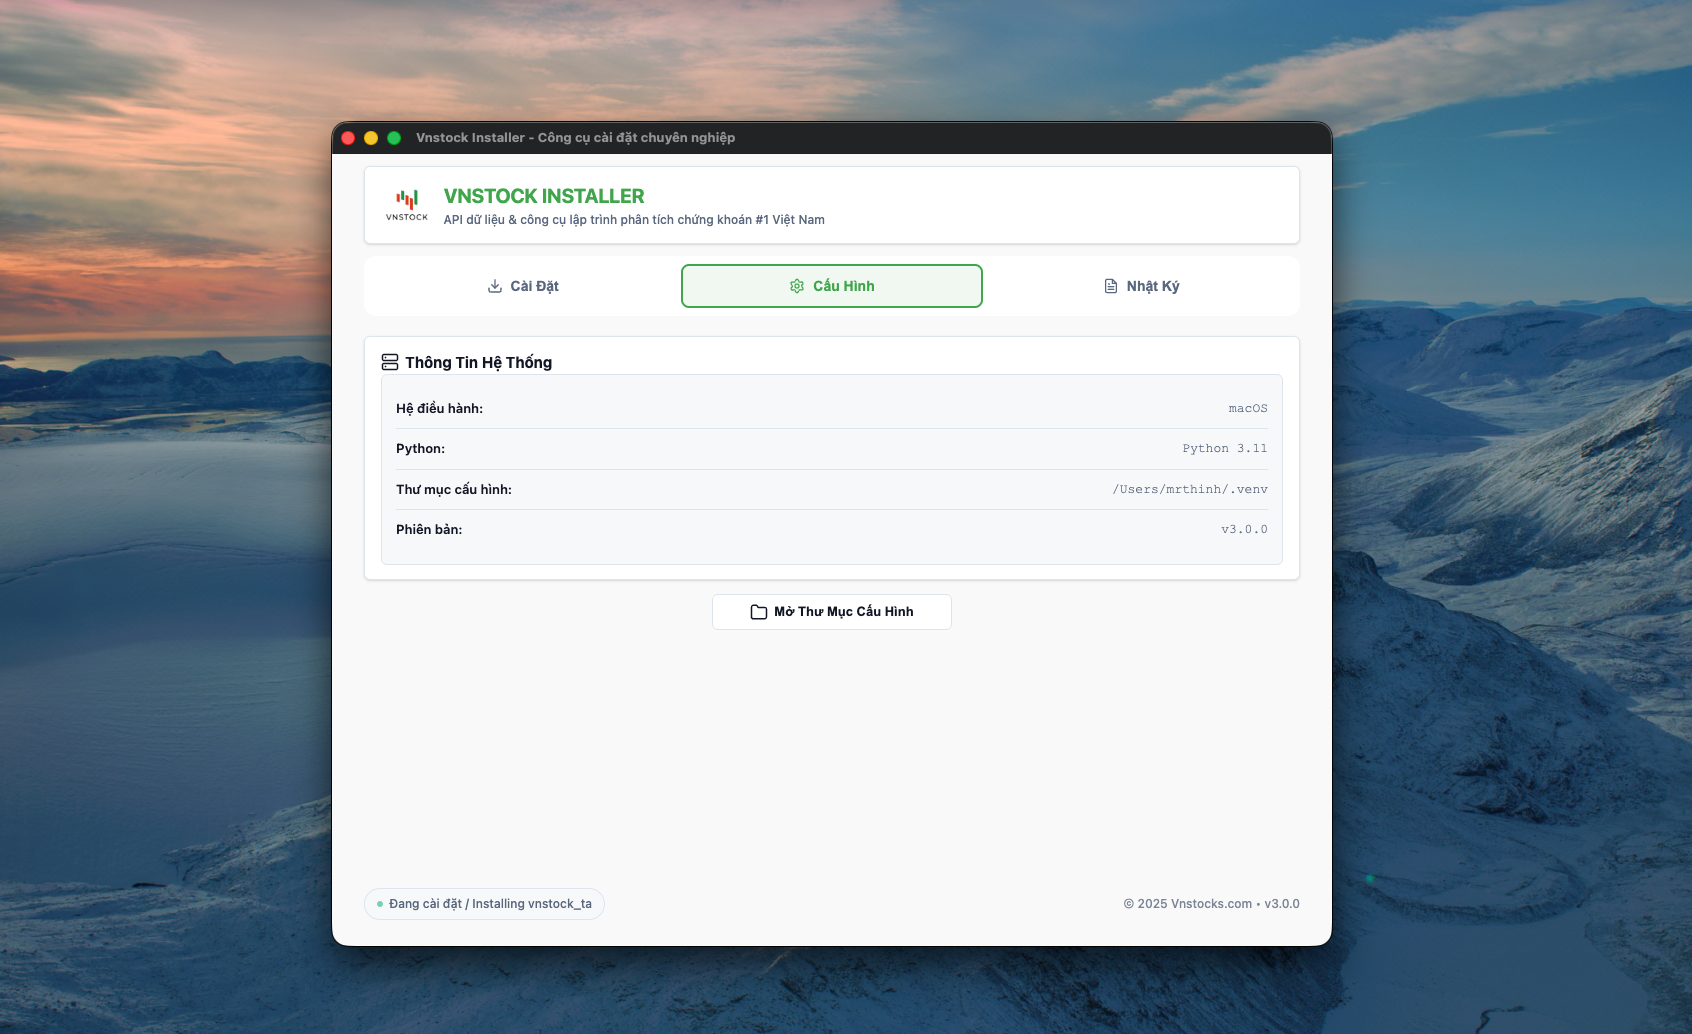Switch to the Cài Đặt tab
Viewport: 1692px width, 1034px height.
[523, 286]
